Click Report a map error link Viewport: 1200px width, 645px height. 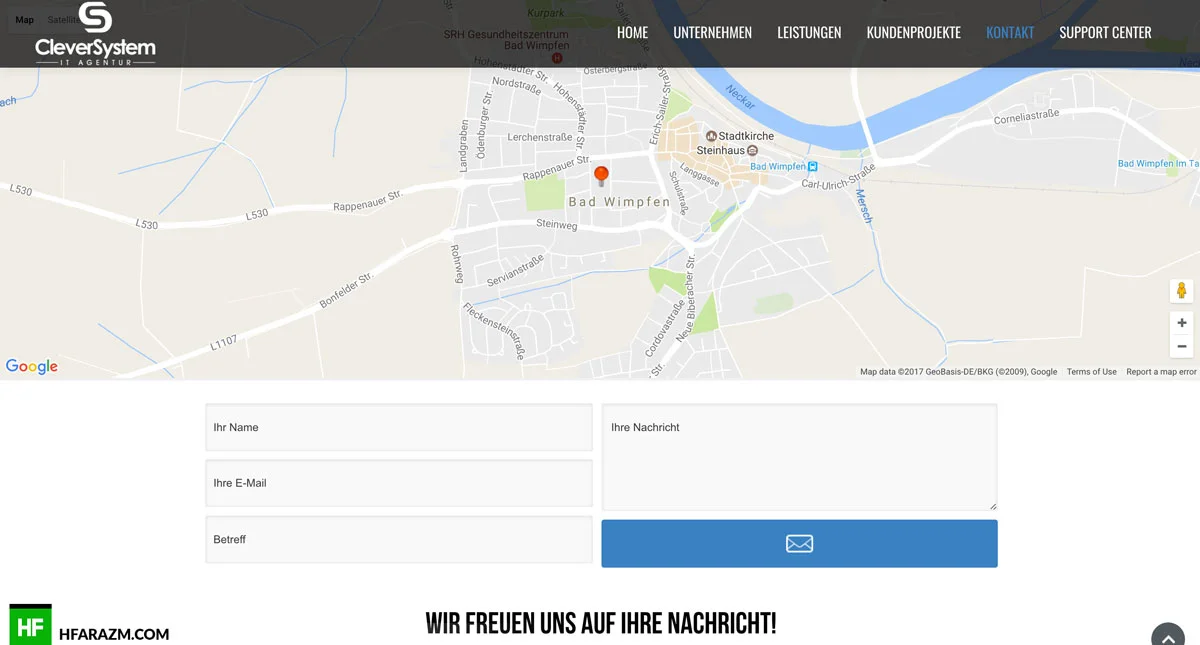[x=1161, y=372]
